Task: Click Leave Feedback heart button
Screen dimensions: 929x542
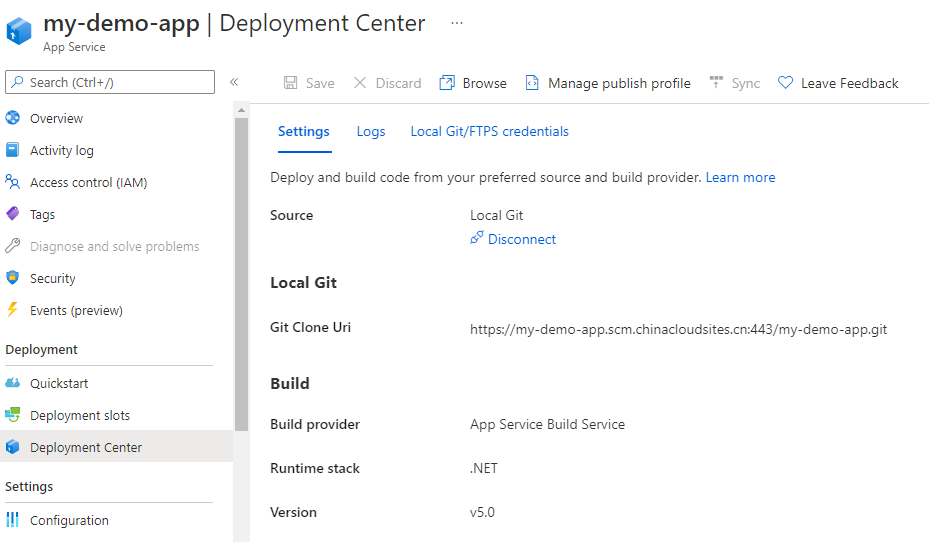Action: 838,83
